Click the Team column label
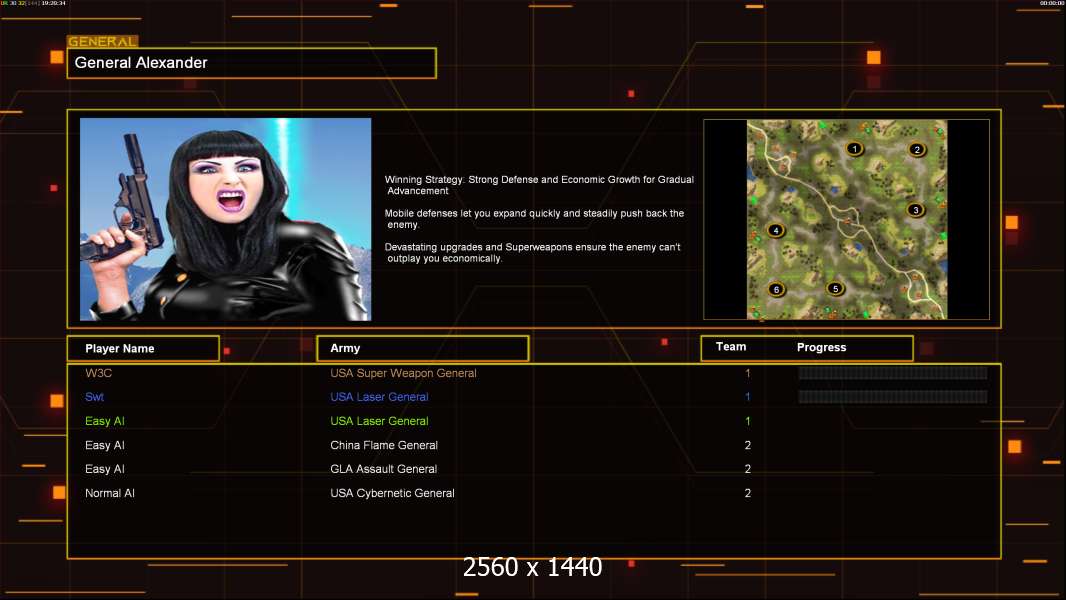 point(731,347)
